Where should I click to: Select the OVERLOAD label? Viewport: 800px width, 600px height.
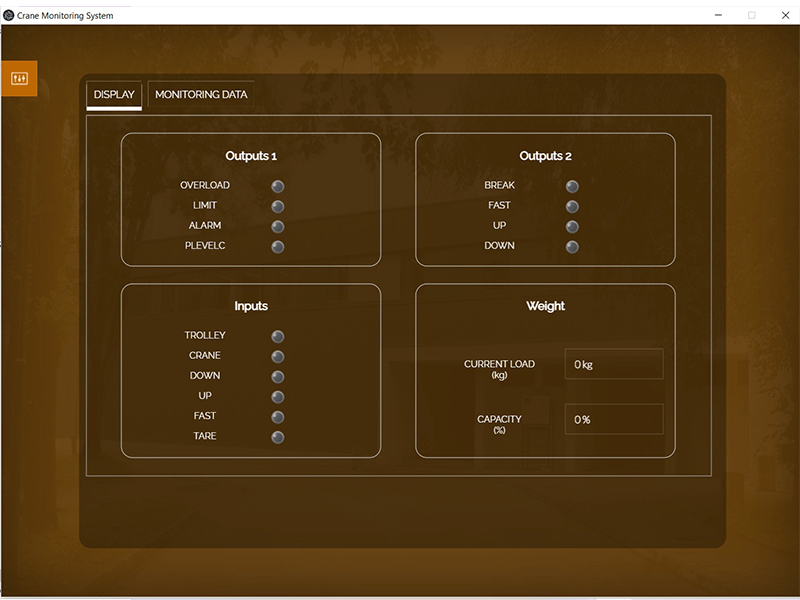point(205,185)
